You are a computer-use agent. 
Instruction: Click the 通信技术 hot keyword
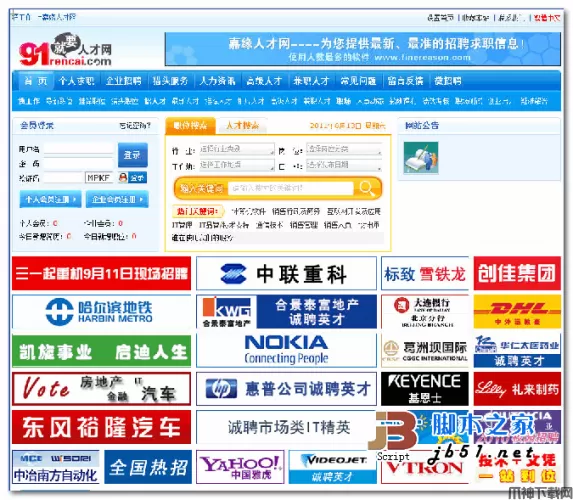(269, 225)
